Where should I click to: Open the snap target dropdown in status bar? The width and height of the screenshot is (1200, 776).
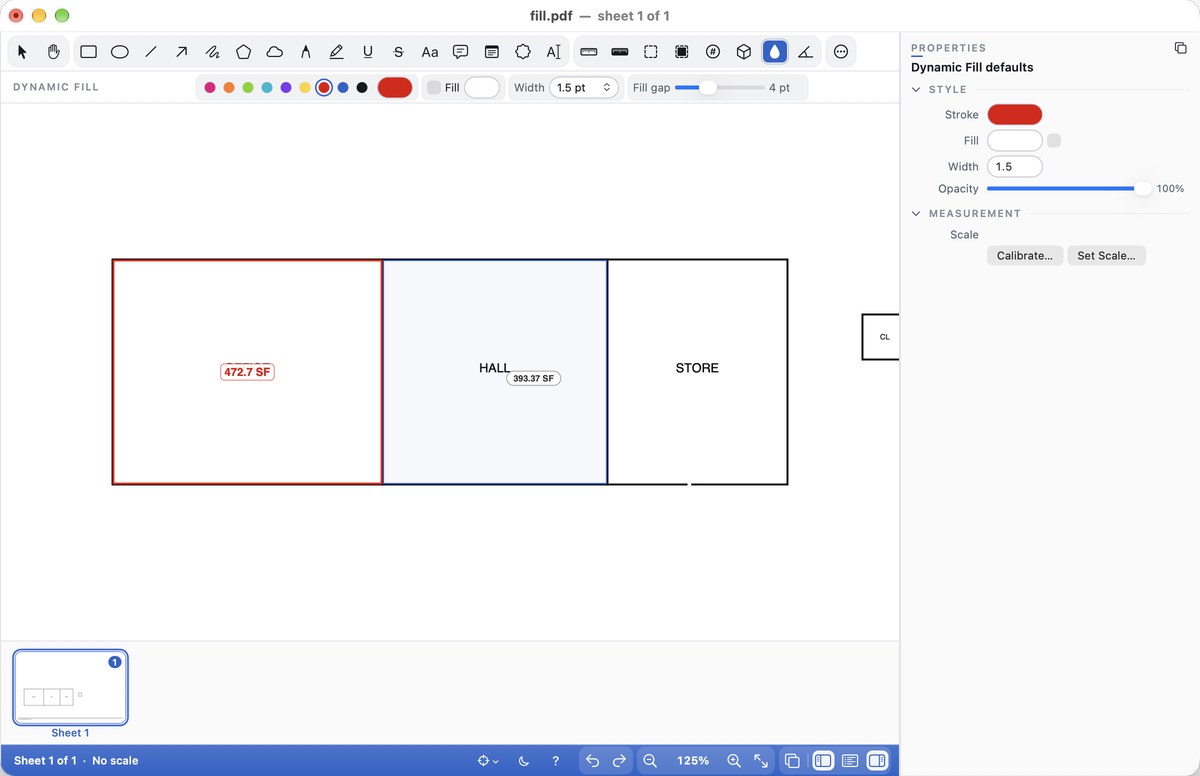(x=488, y=761)
